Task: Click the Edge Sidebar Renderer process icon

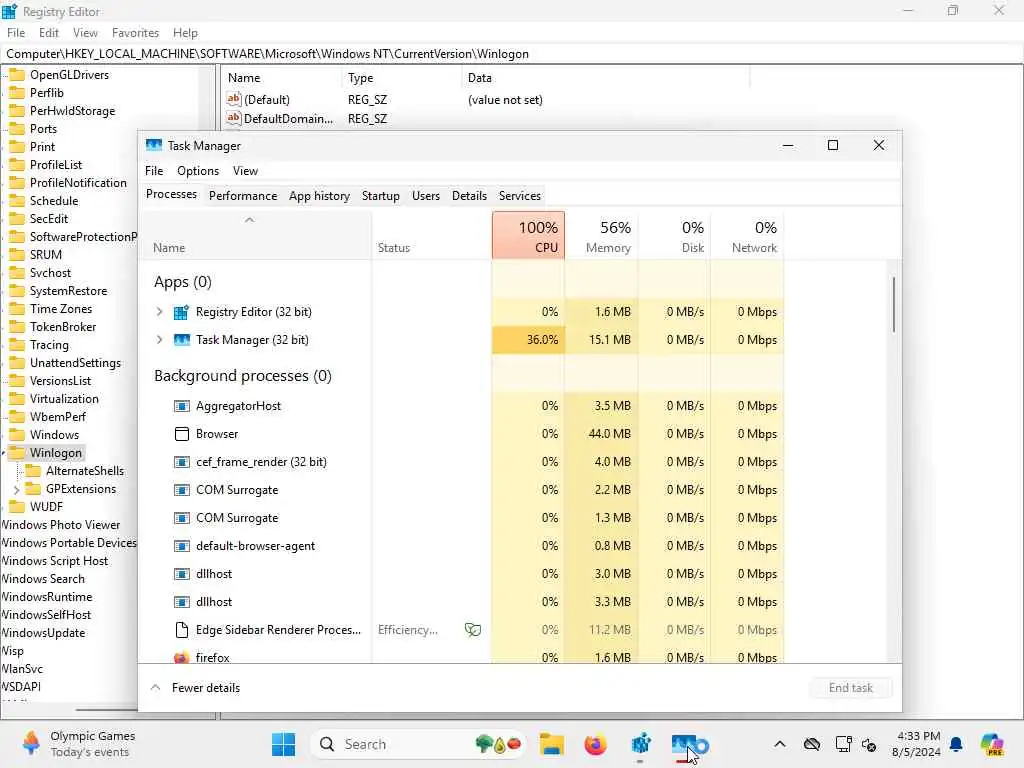Action: (x=182, y=630)
